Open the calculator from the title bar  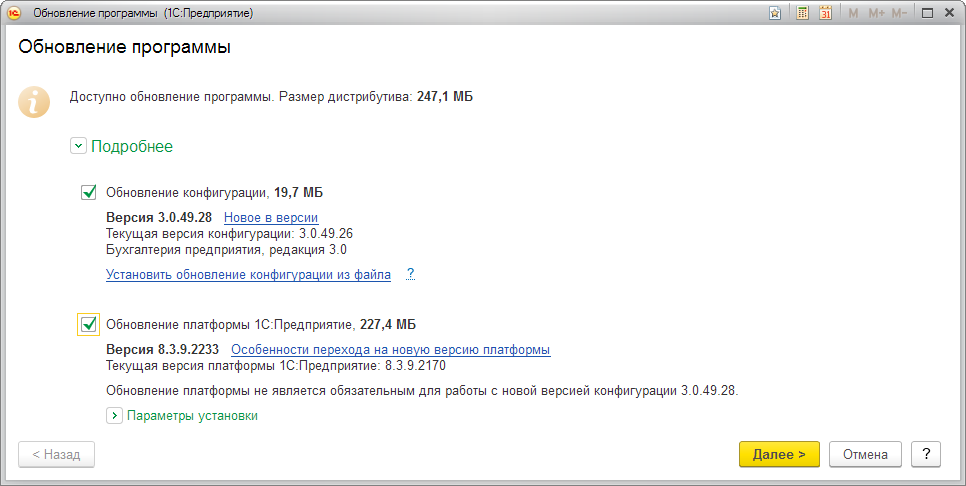pos(802,13)
